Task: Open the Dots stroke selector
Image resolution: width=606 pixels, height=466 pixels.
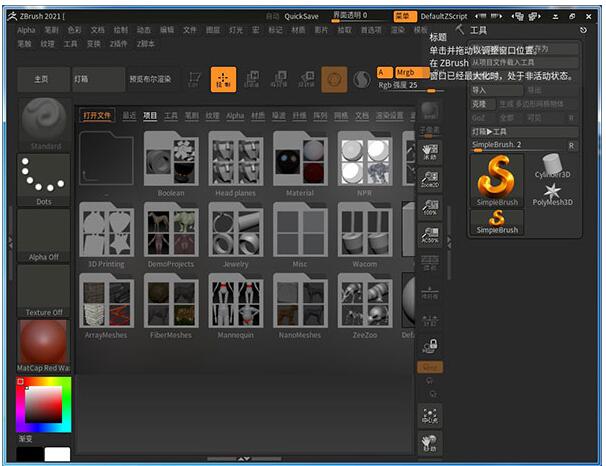Action: coord(44,180)
